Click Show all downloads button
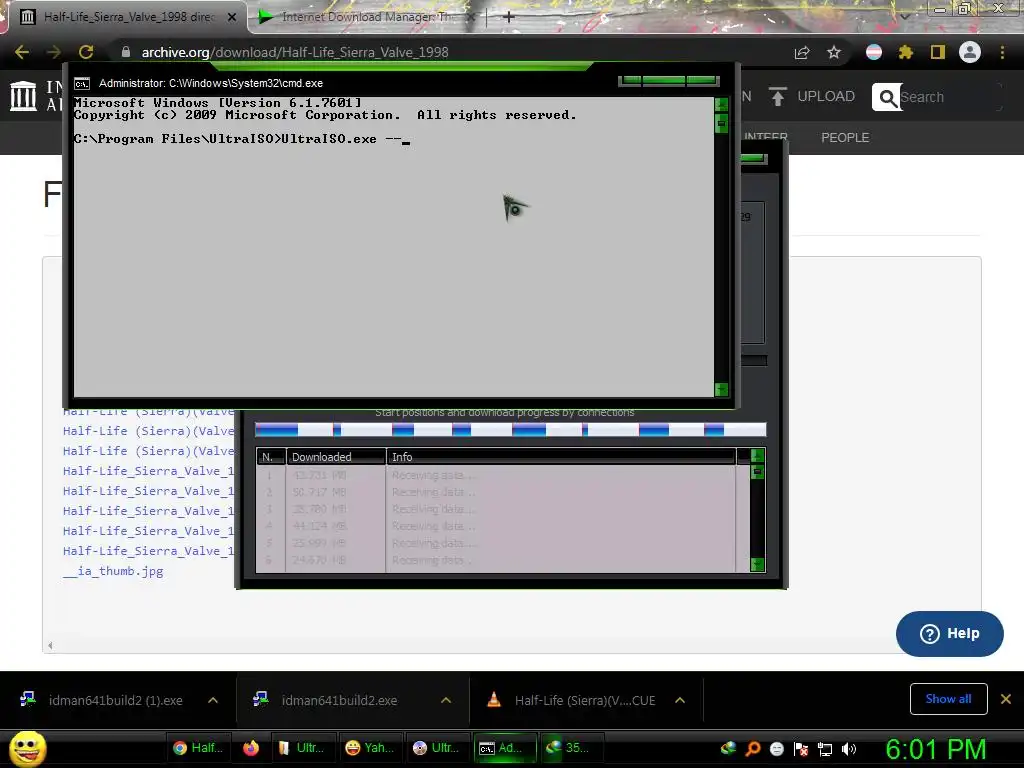Viewport: 1024px width, 768px height. click(948, 699)
